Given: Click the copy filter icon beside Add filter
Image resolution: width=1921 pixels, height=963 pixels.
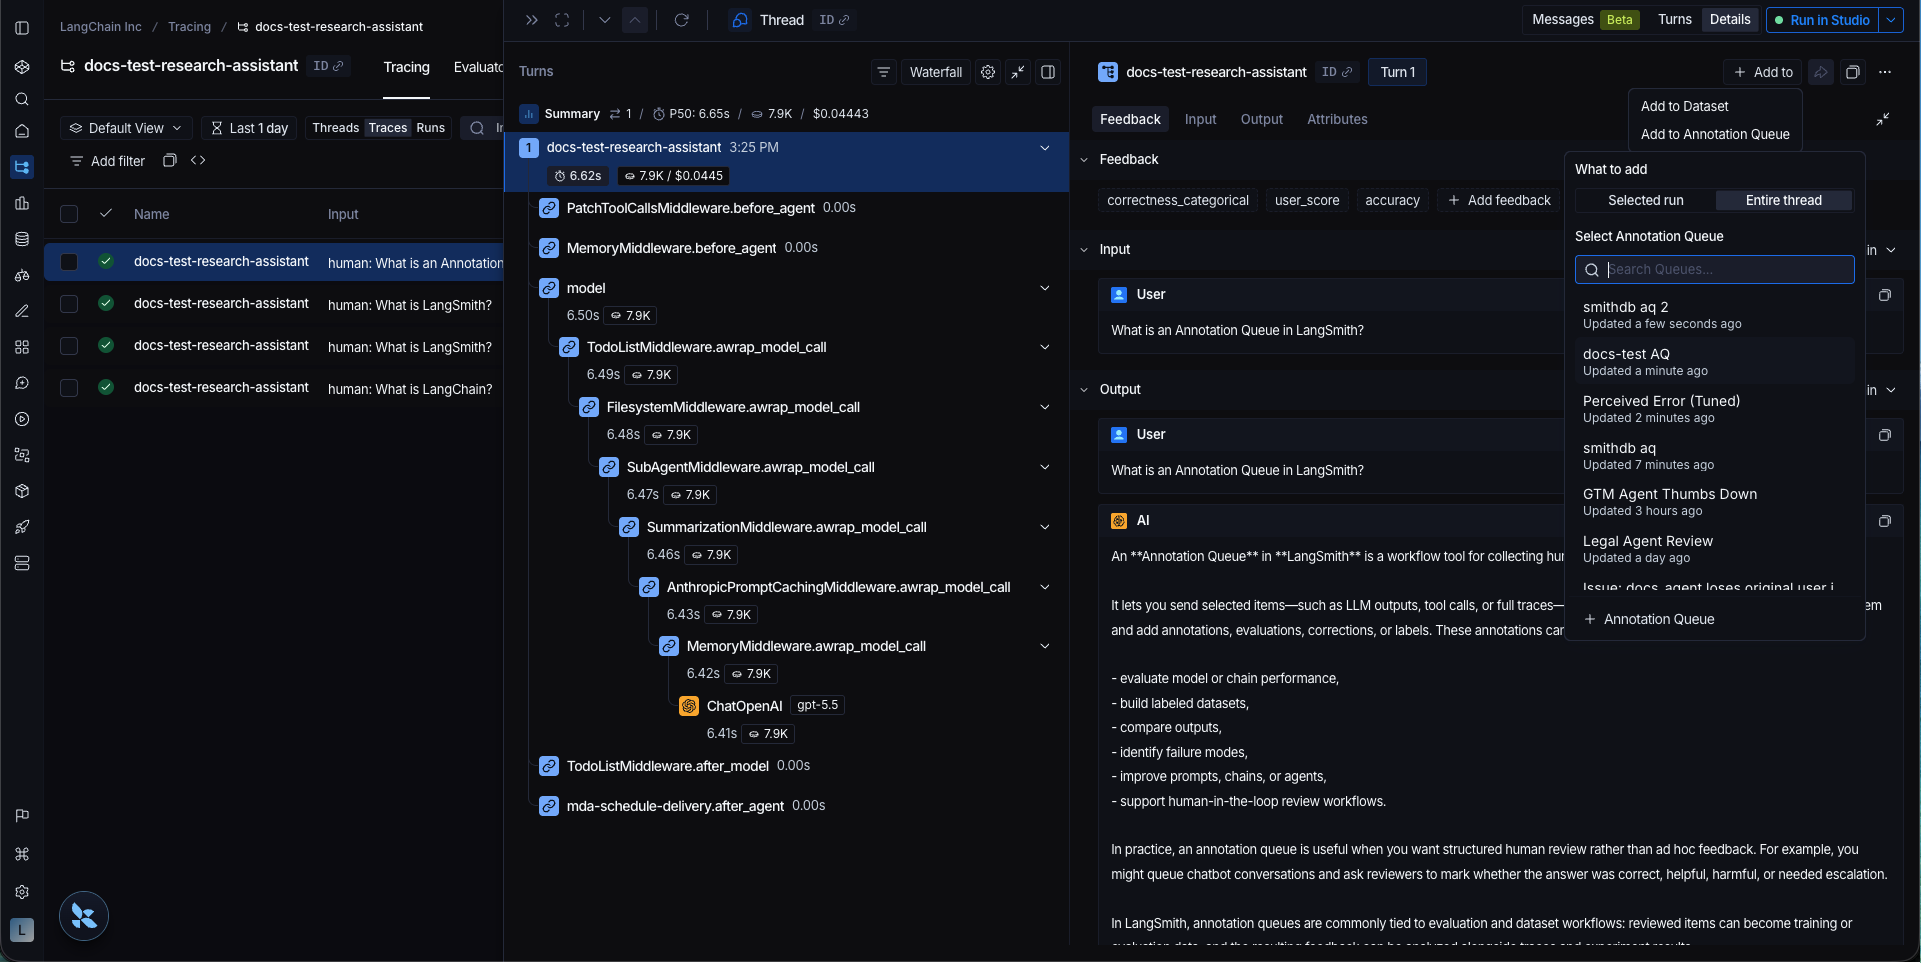Looking at the screenshot, I should [x=170, y=160].
